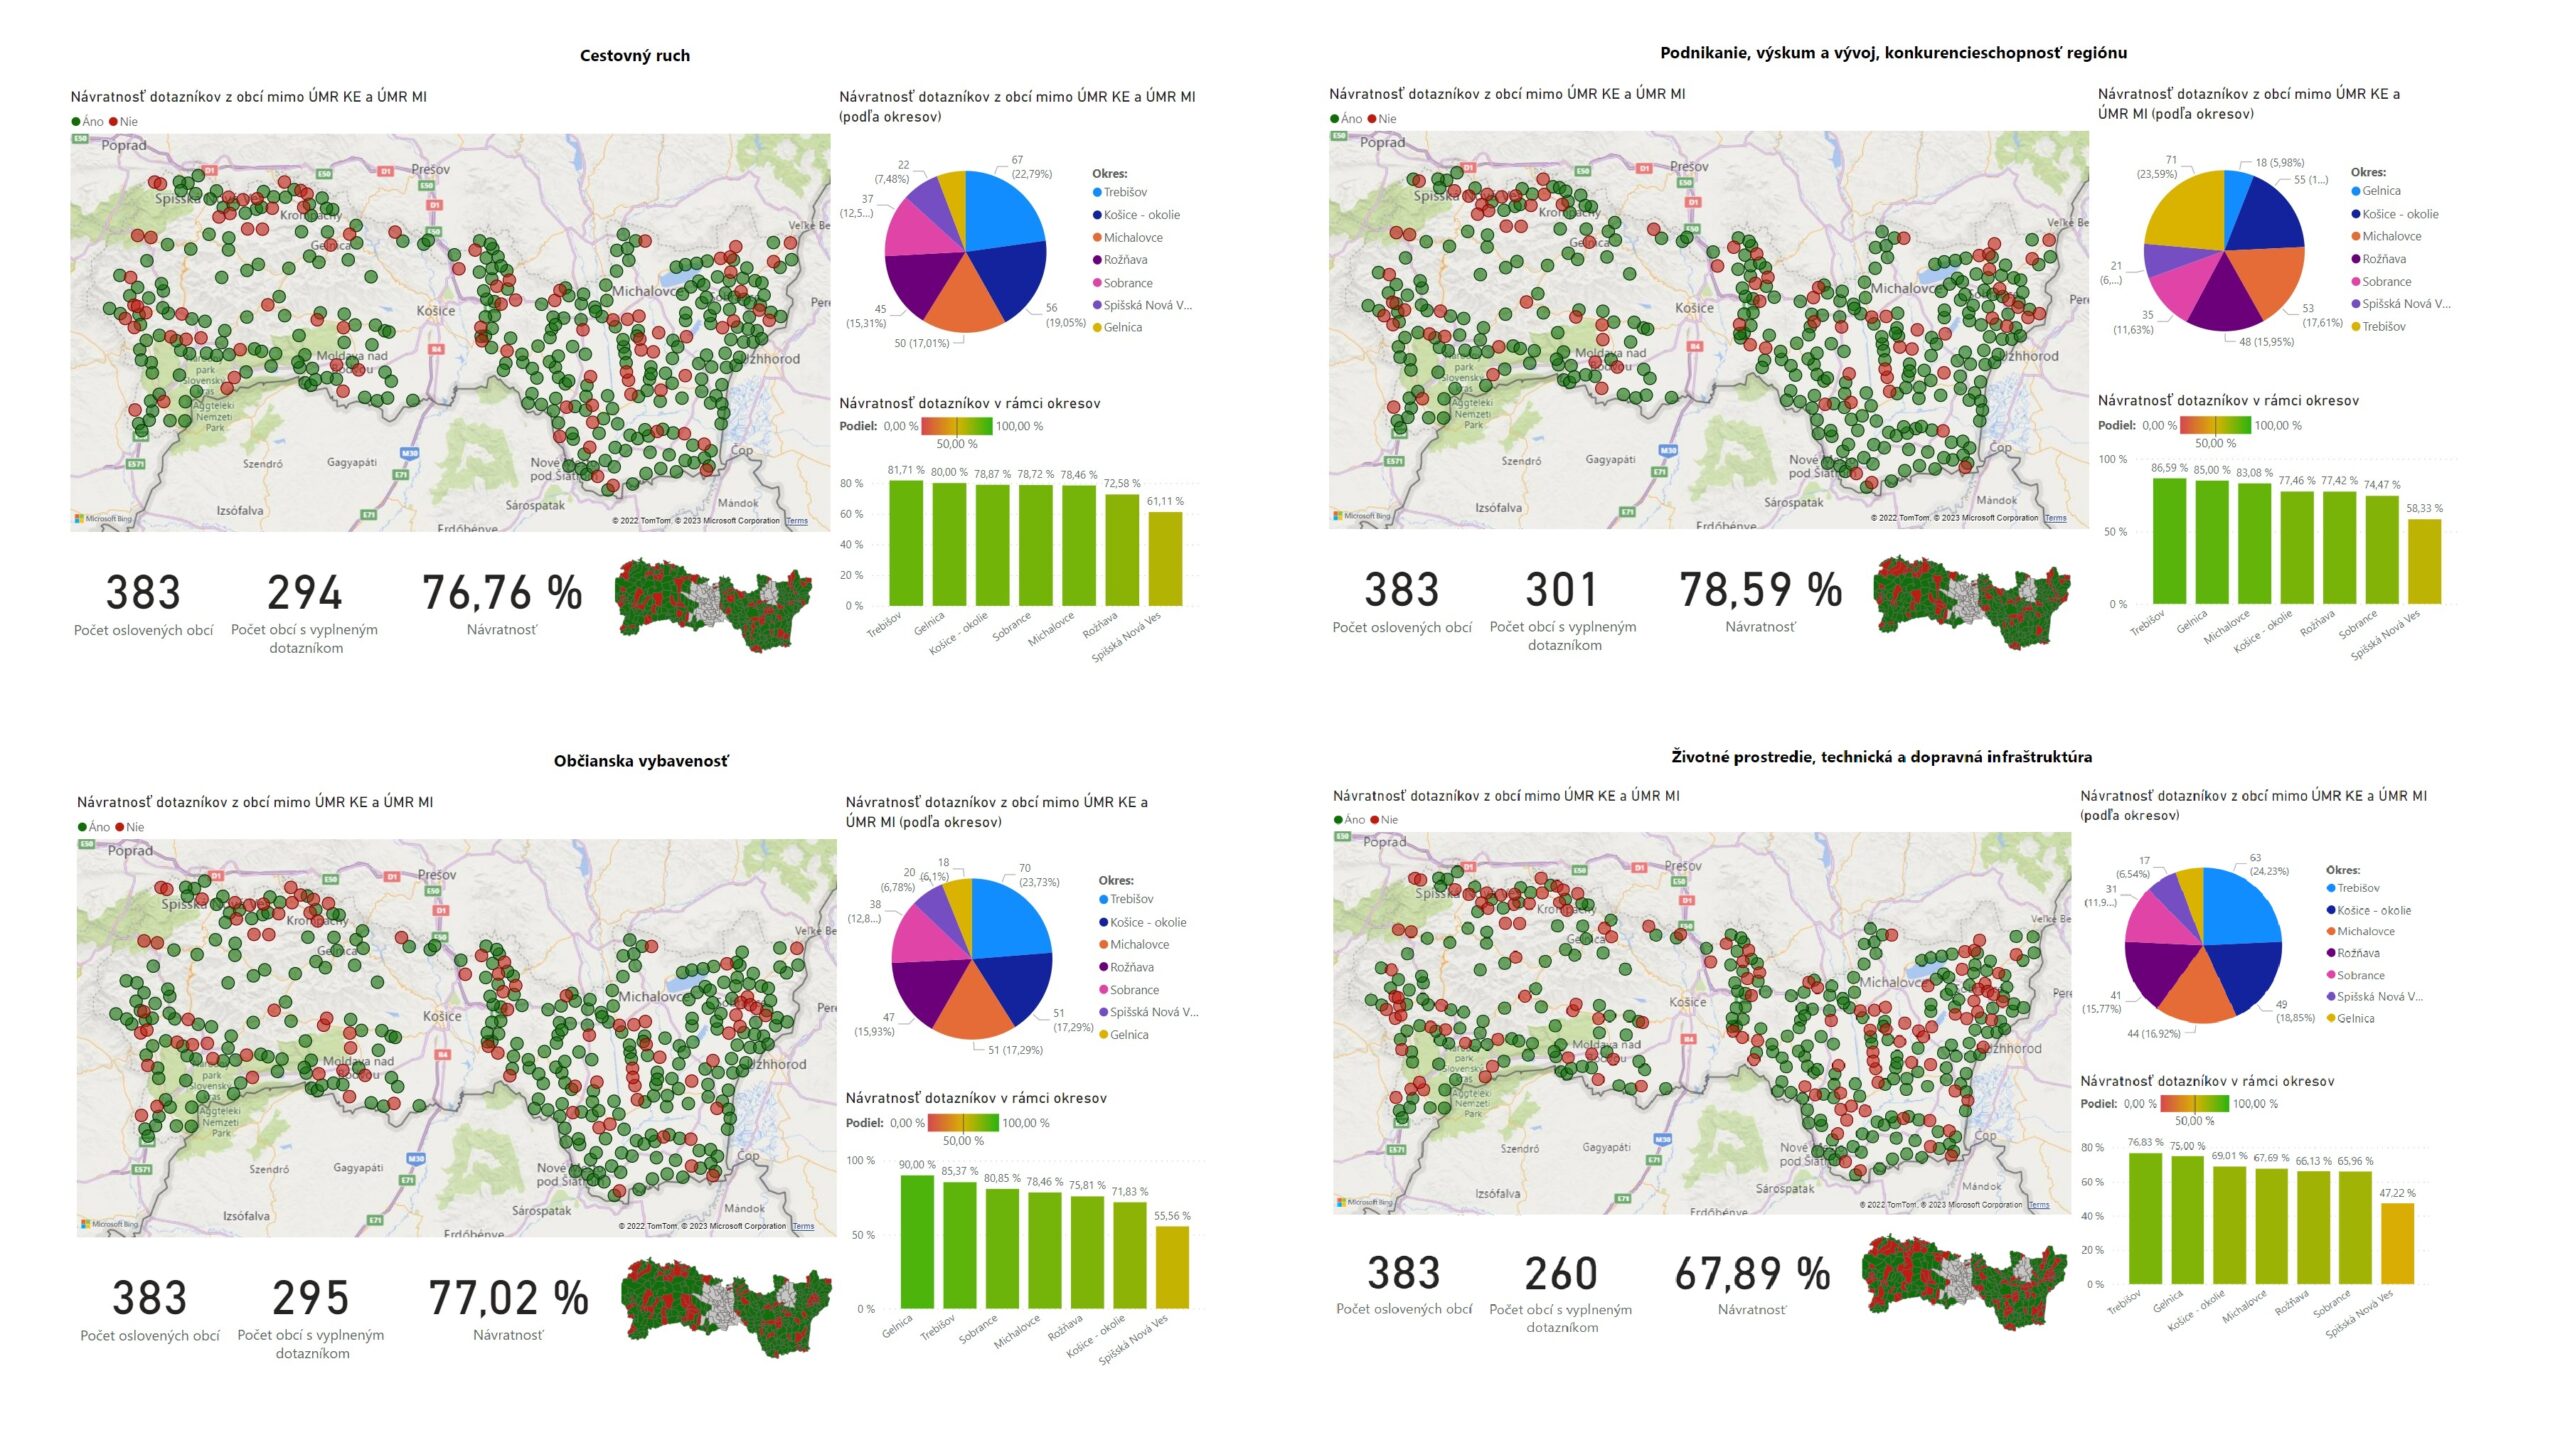Screen dimensions: 2560x1445
Task: Open the region map thumbnail beside 78,59 %
Action: tap(1972, 601)
